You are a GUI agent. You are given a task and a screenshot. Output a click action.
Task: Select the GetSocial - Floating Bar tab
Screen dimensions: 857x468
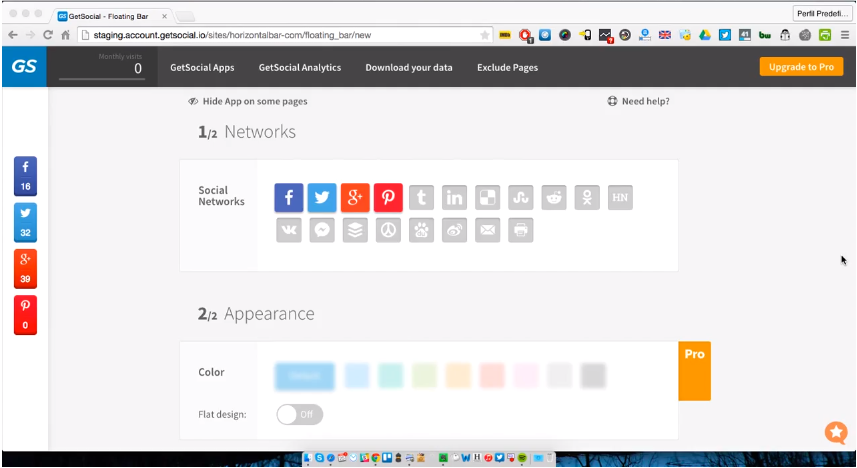click(x=112, y=16)
